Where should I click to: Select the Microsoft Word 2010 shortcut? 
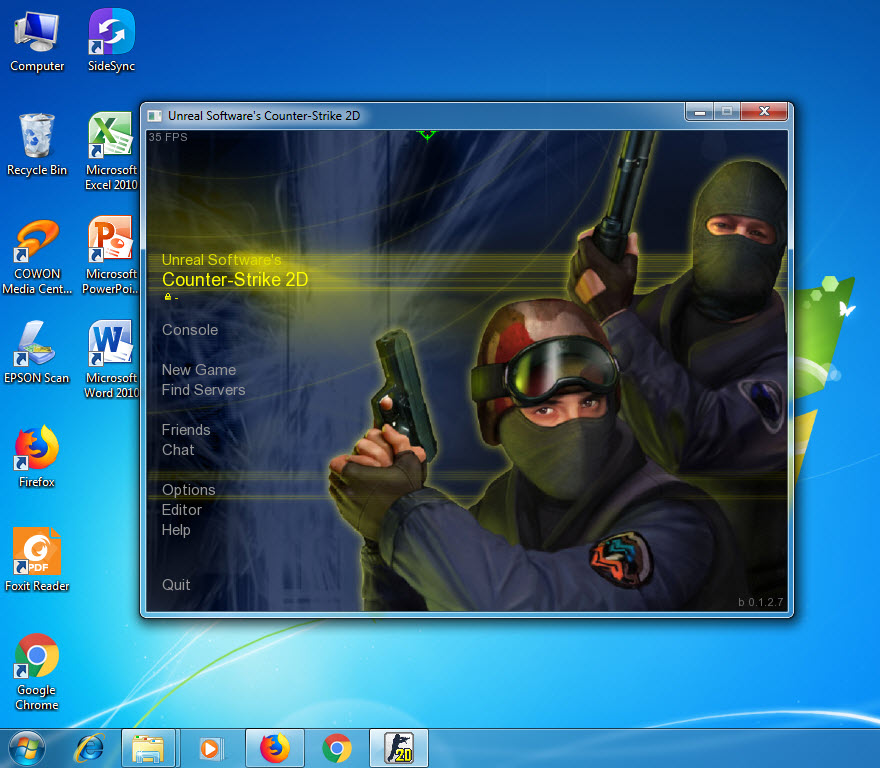pyautogui.click(x=111, y=359)
